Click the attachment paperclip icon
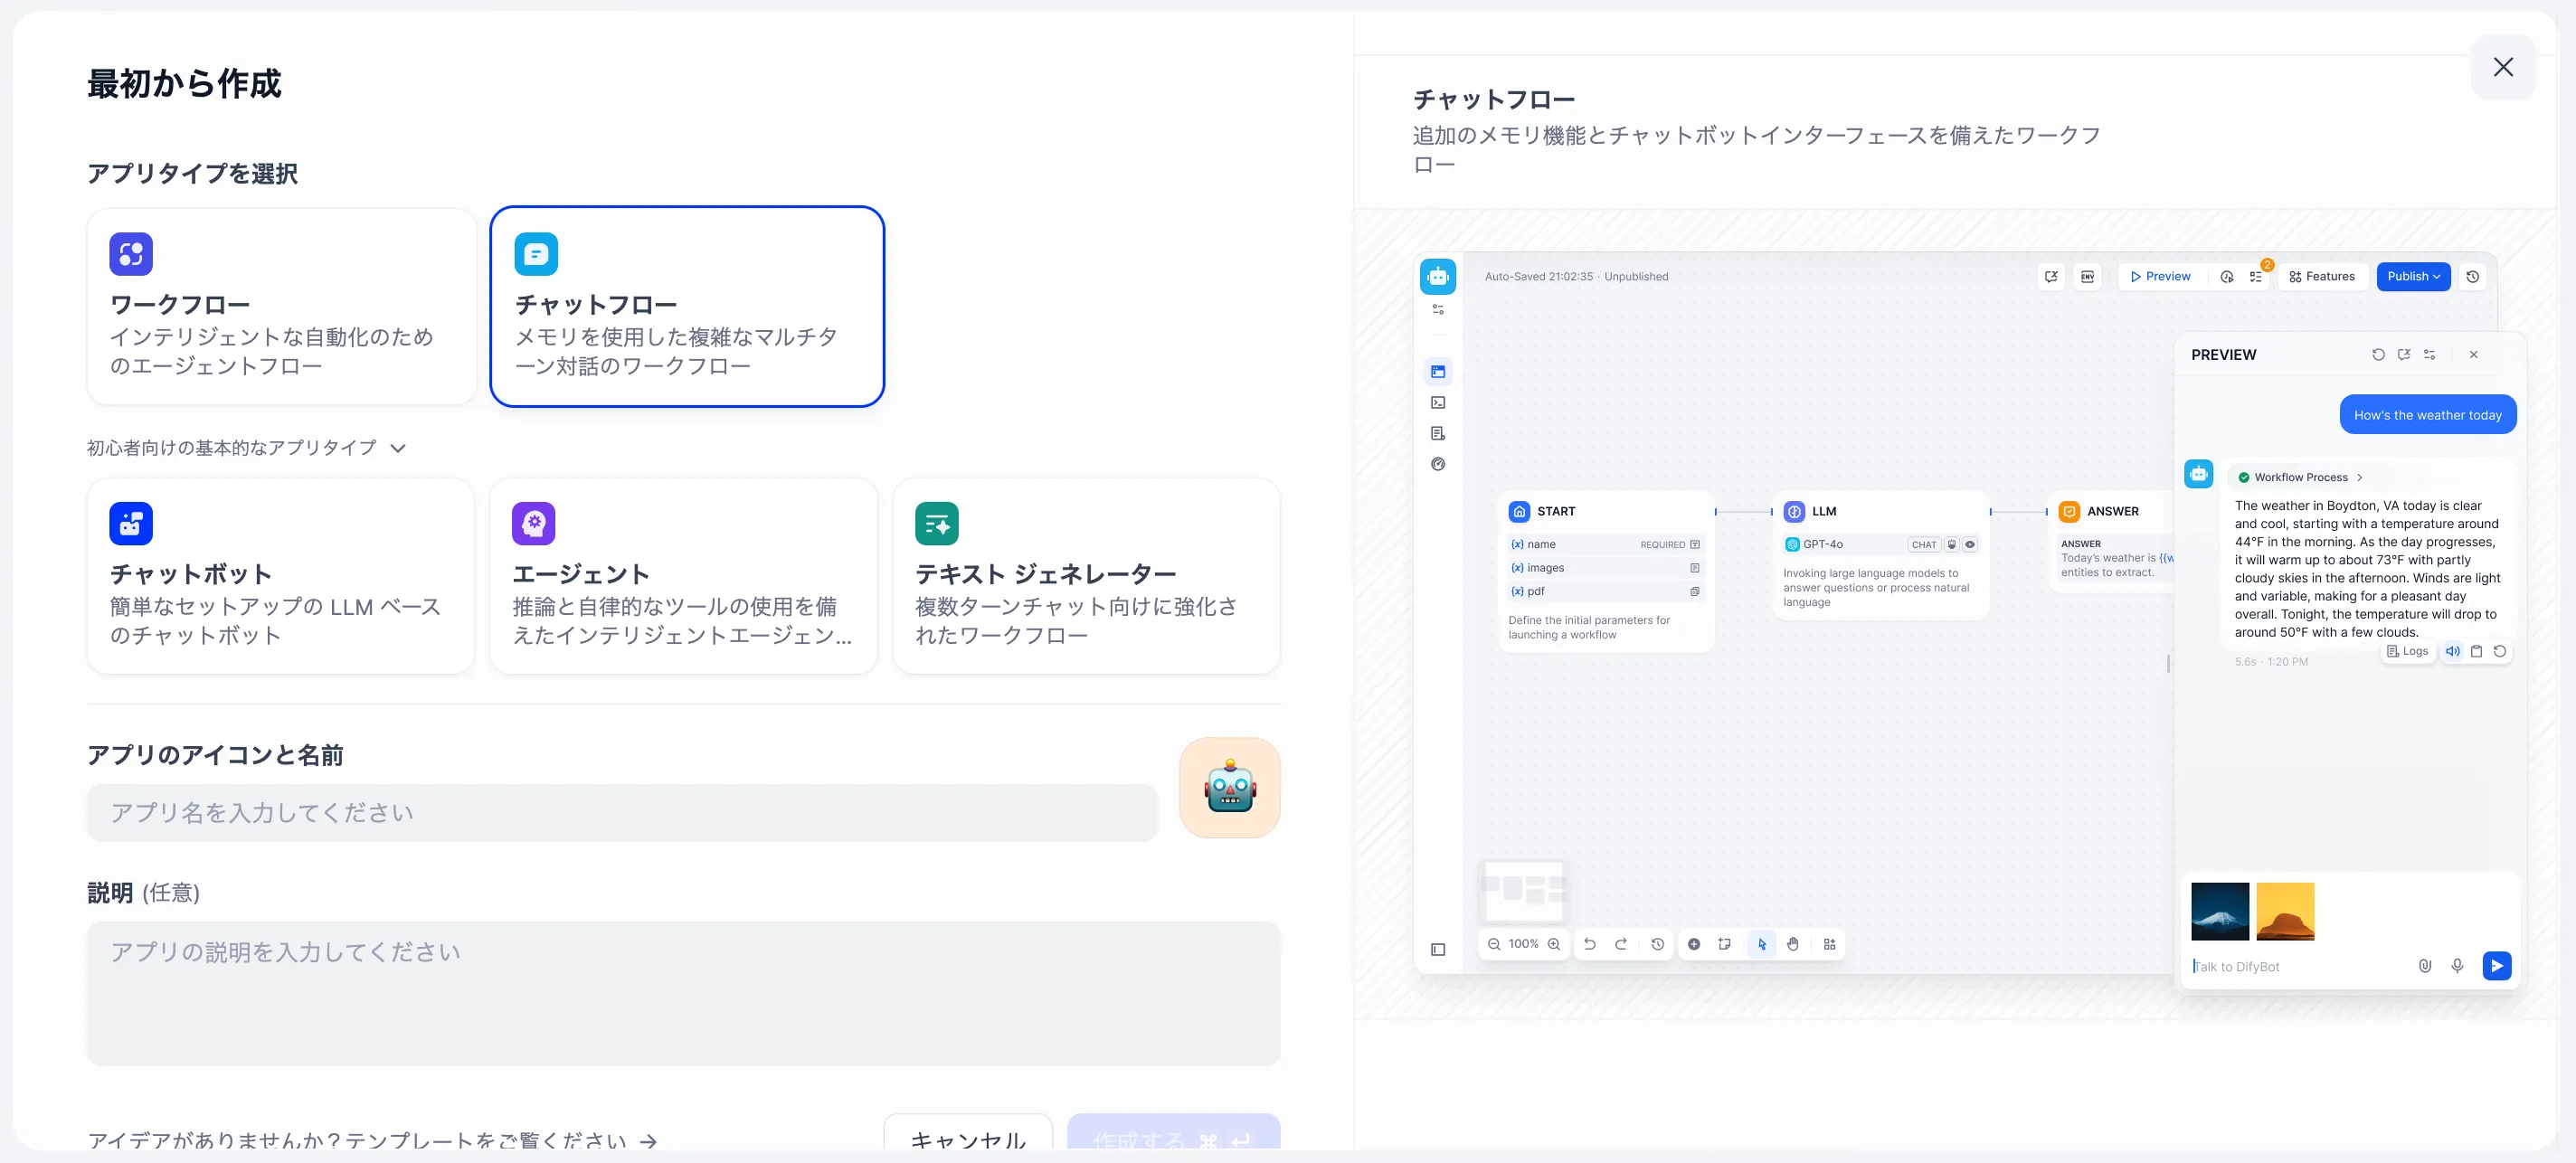 tap(2424, 965)
